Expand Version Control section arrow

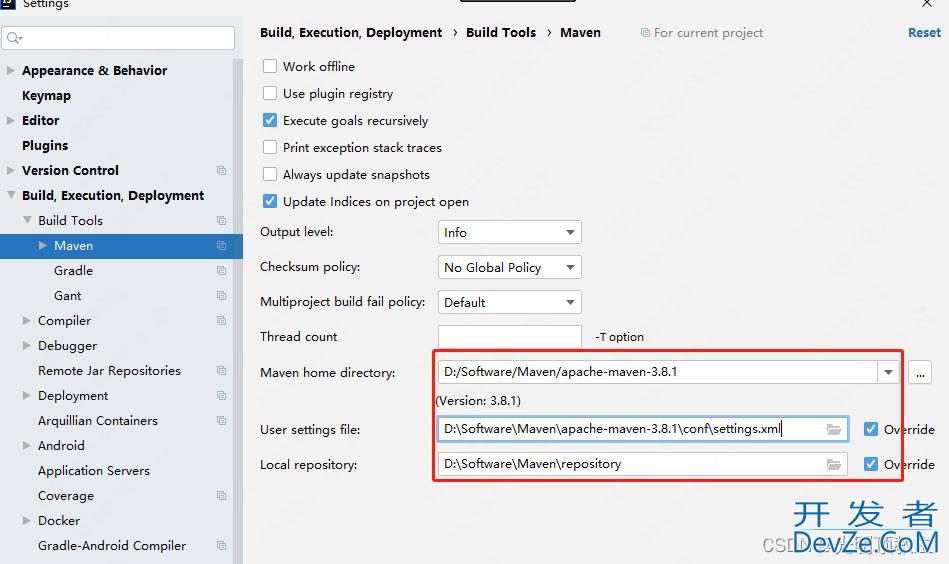(x=10, y=171)
